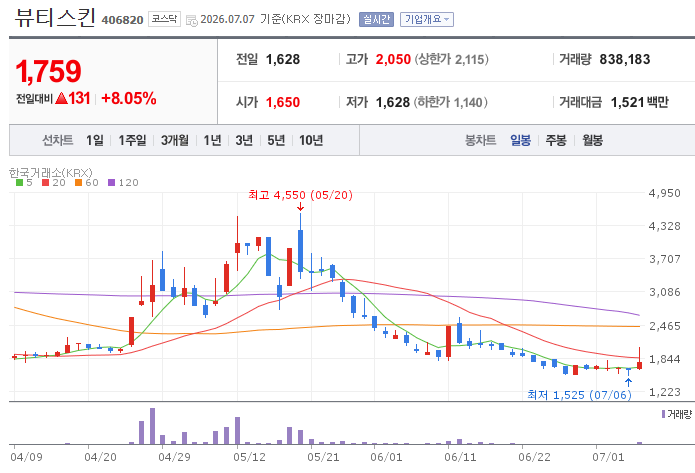Click the lower limit price 하한가 1,140
This screenshot has width=695, height=473.
coord(451,102)
